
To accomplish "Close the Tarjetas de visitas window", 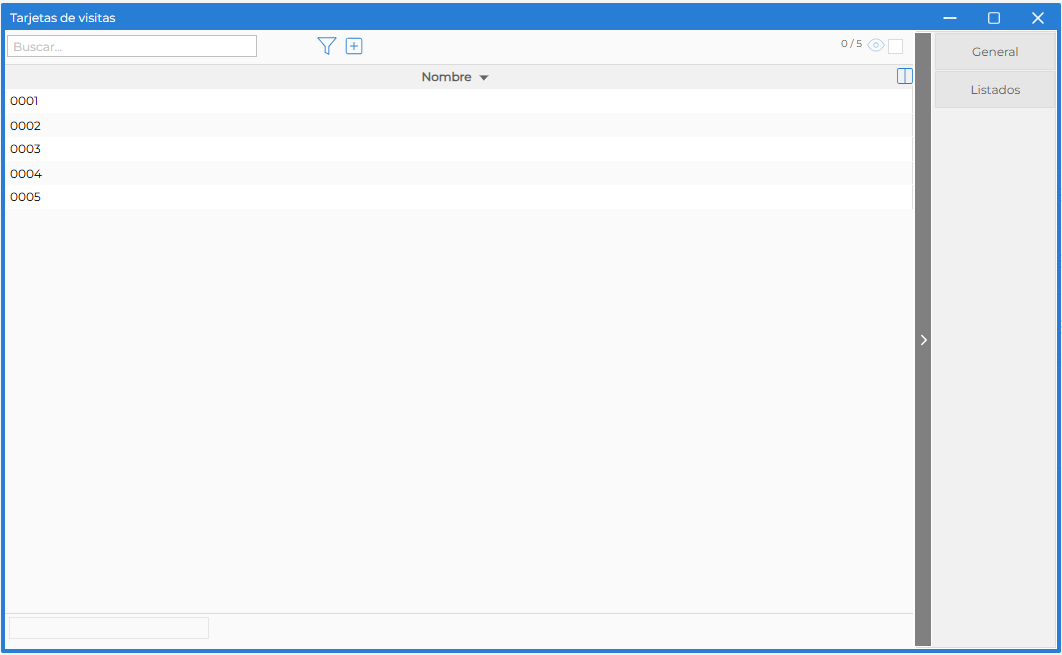I will pos(1038,18).
